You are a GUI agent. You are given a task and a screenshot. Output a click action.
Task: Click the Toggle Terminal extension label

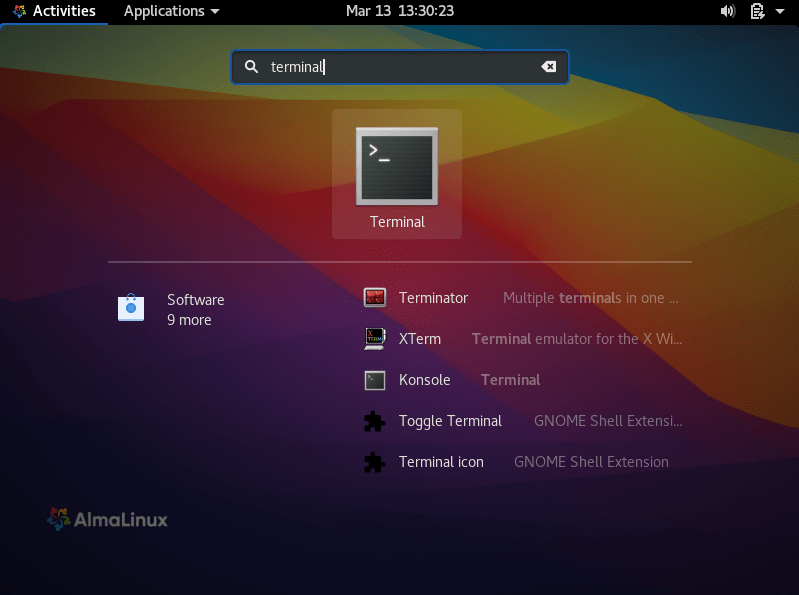coord(450,421)
